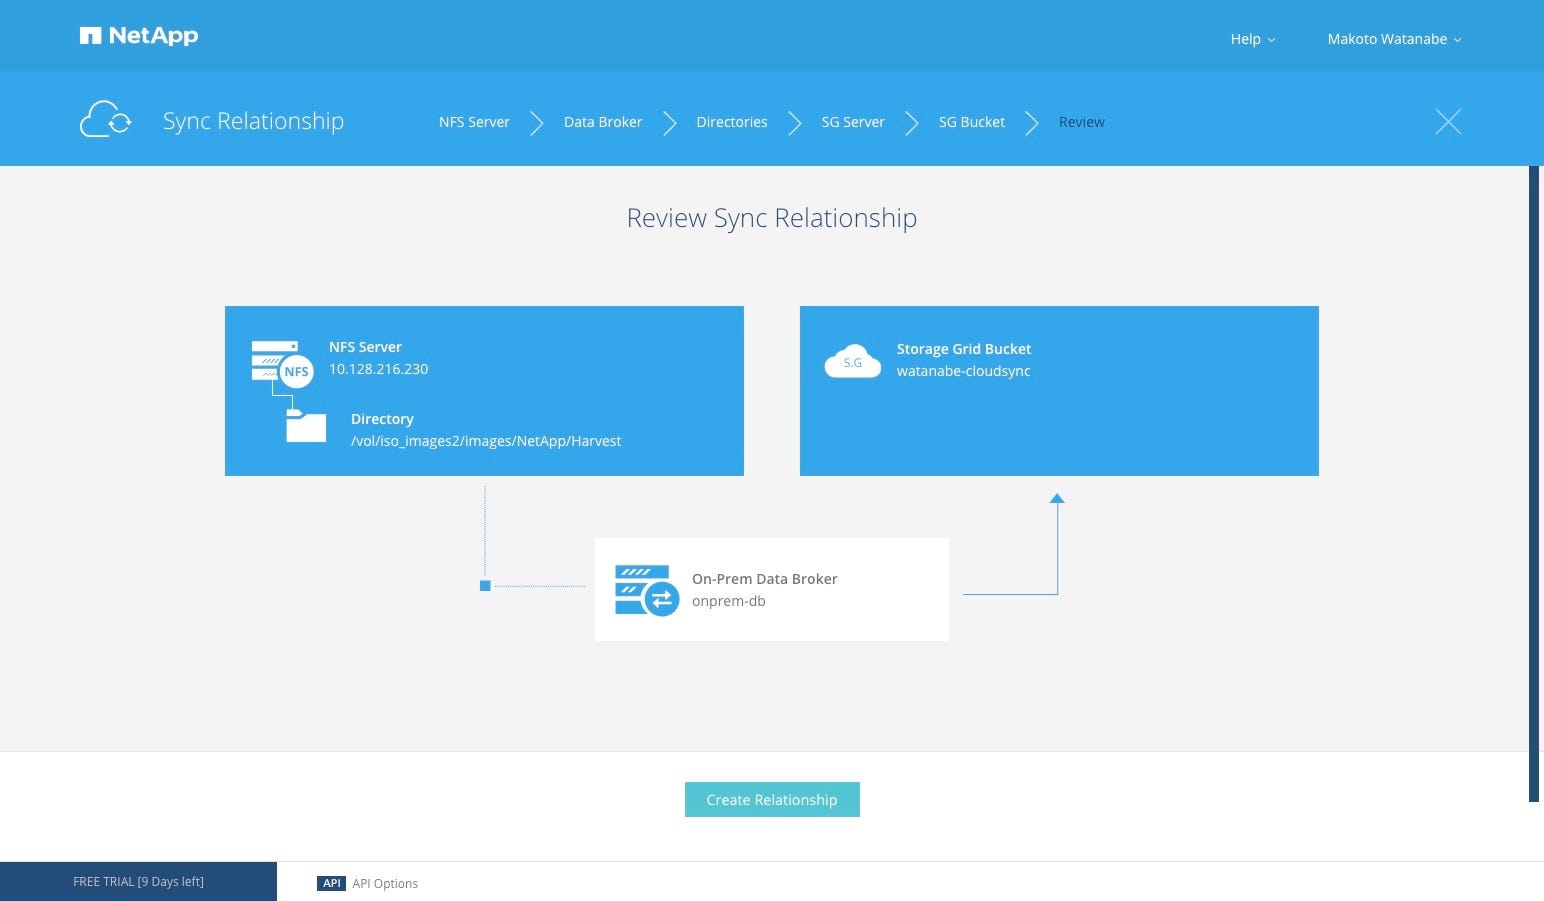Click the API badge icon
The height and width of the screenshot is (901, 1544).
[x=332, y=883]
